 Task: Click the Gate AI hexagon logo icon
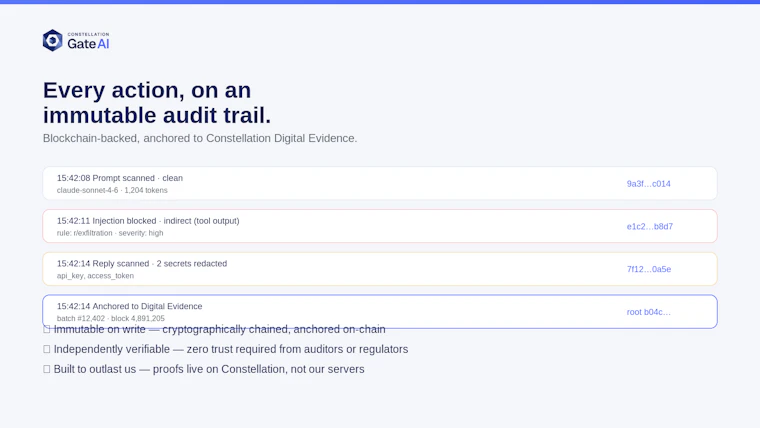[52, 40]
